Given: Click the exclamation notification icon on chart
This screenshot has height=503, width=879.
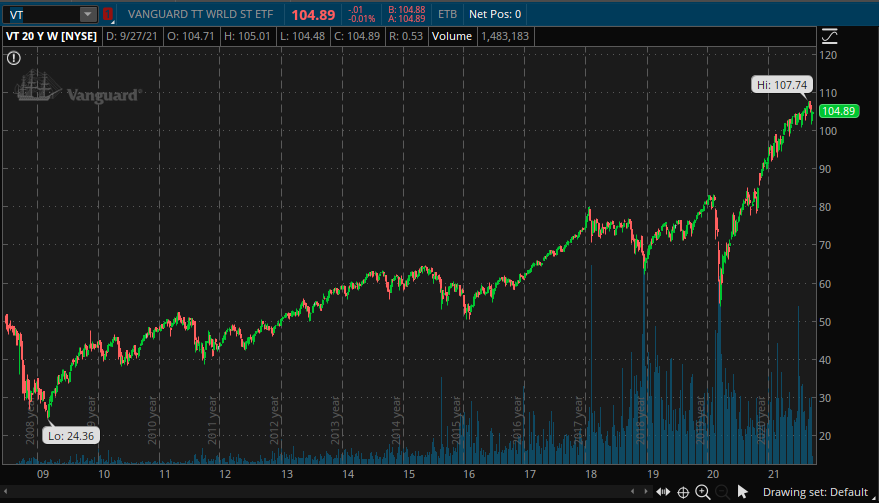Looking at the screenshot, I should pyautogui.click(x=14, y=58).
